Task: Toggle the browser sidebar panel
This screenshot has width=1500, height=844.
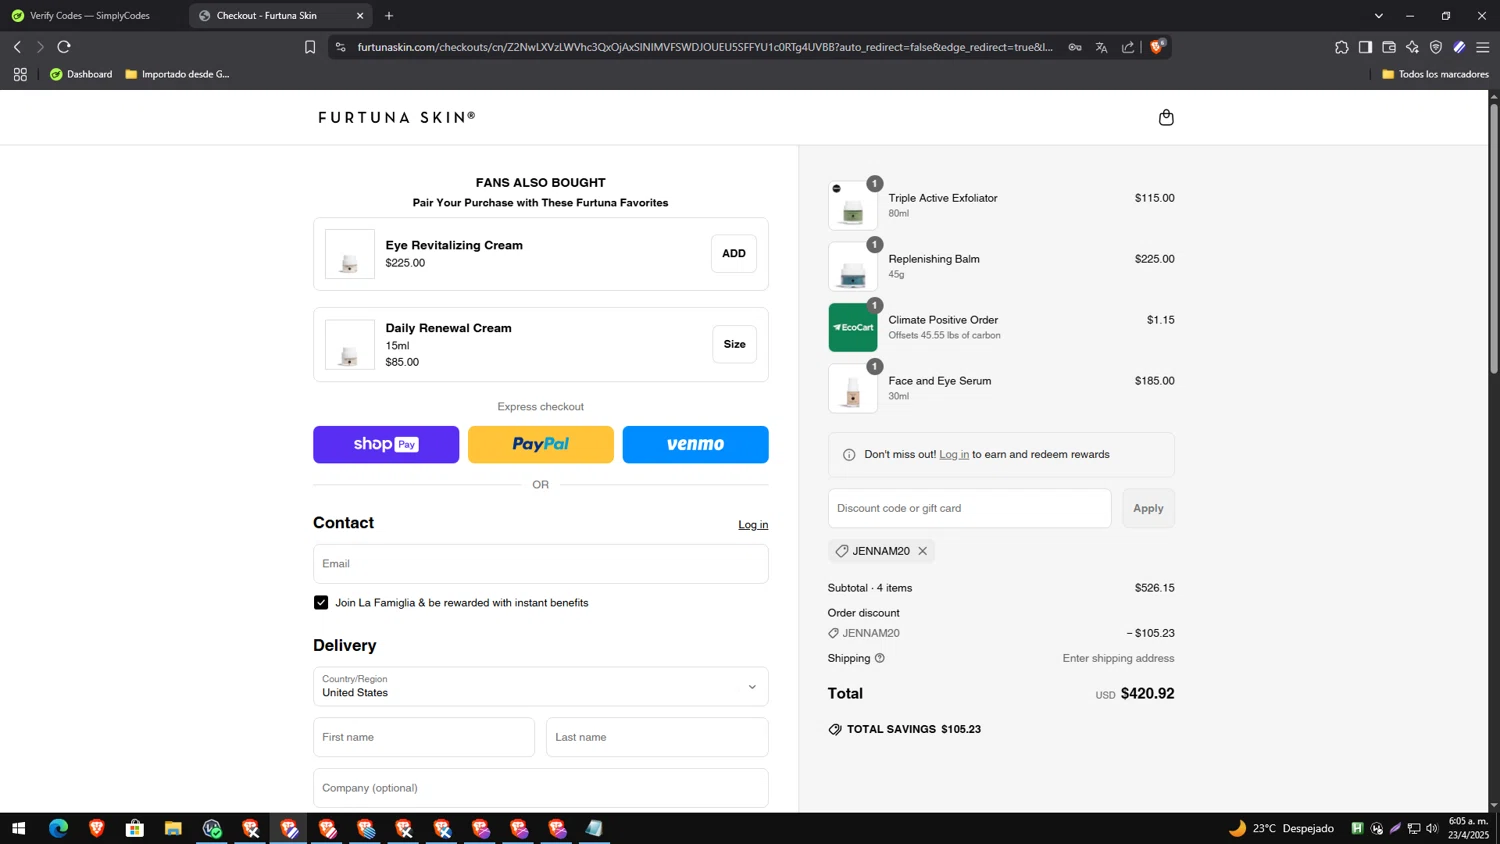Action: [1365, 47]
